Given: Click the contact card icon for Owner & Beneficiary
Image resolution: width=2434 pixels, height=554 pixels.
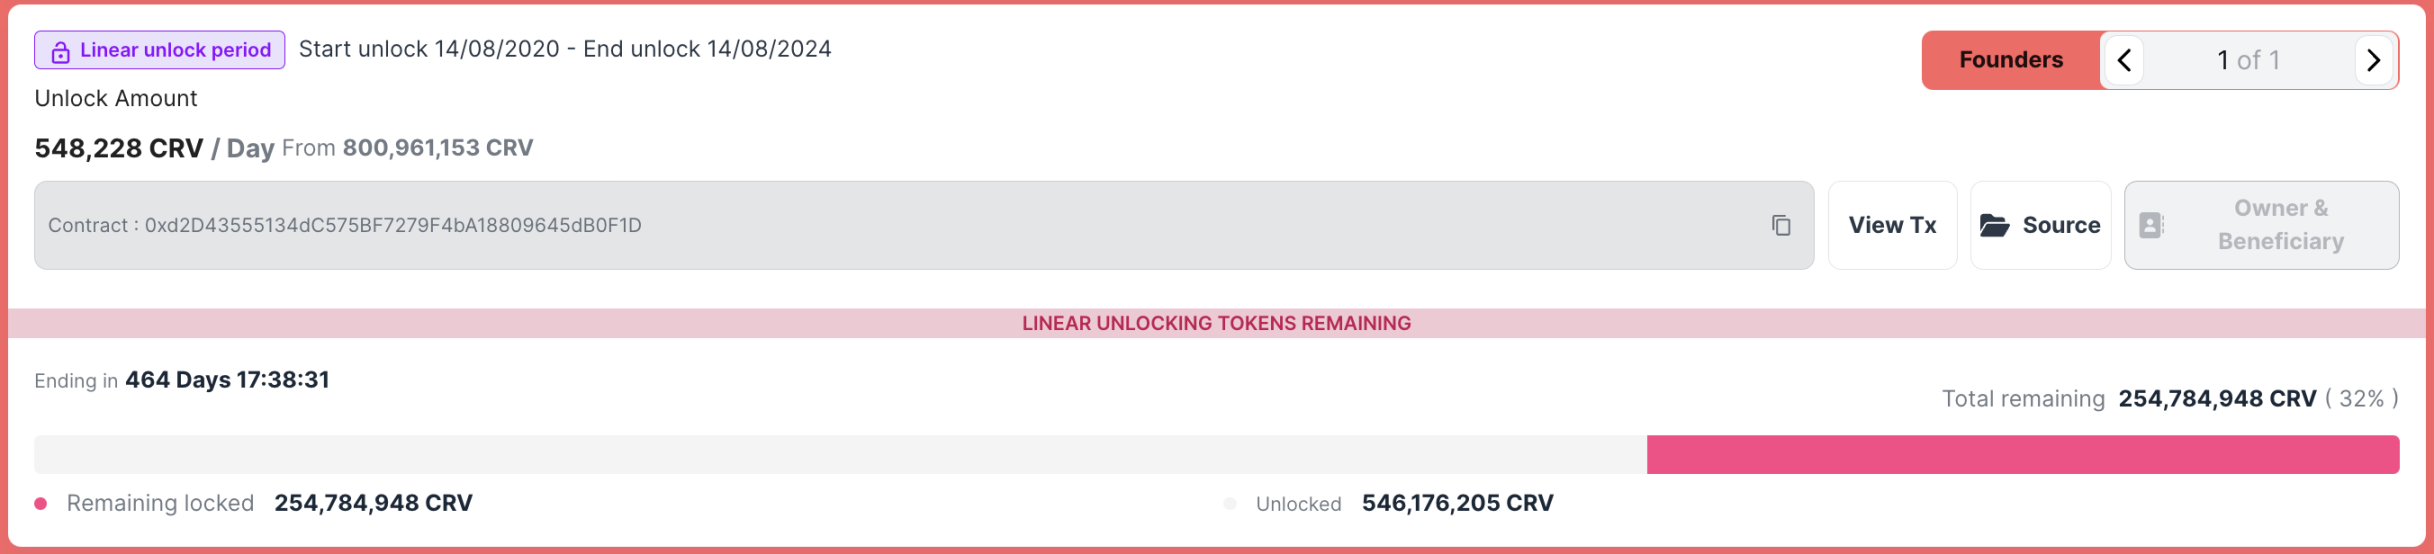Looking at the screenshot, I should [x=2151, y=225].
